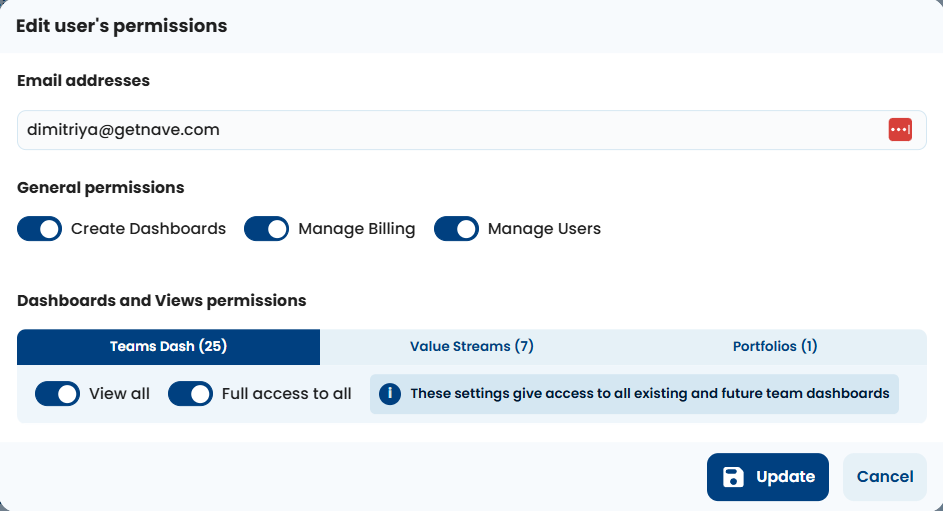Select the Teams Dash (25) tab
This screenshot has height=511, width=943.
tap(168, 347)
